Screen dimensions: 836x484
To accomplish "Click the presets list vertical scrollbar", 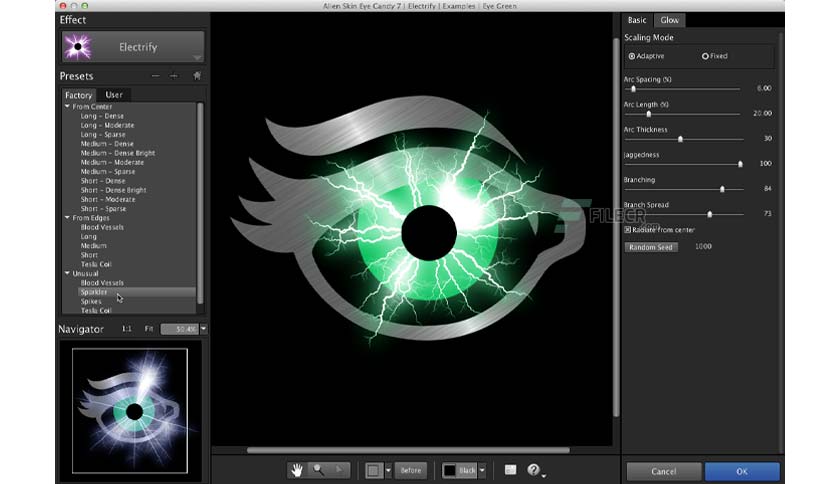I will tap(200, 203).
